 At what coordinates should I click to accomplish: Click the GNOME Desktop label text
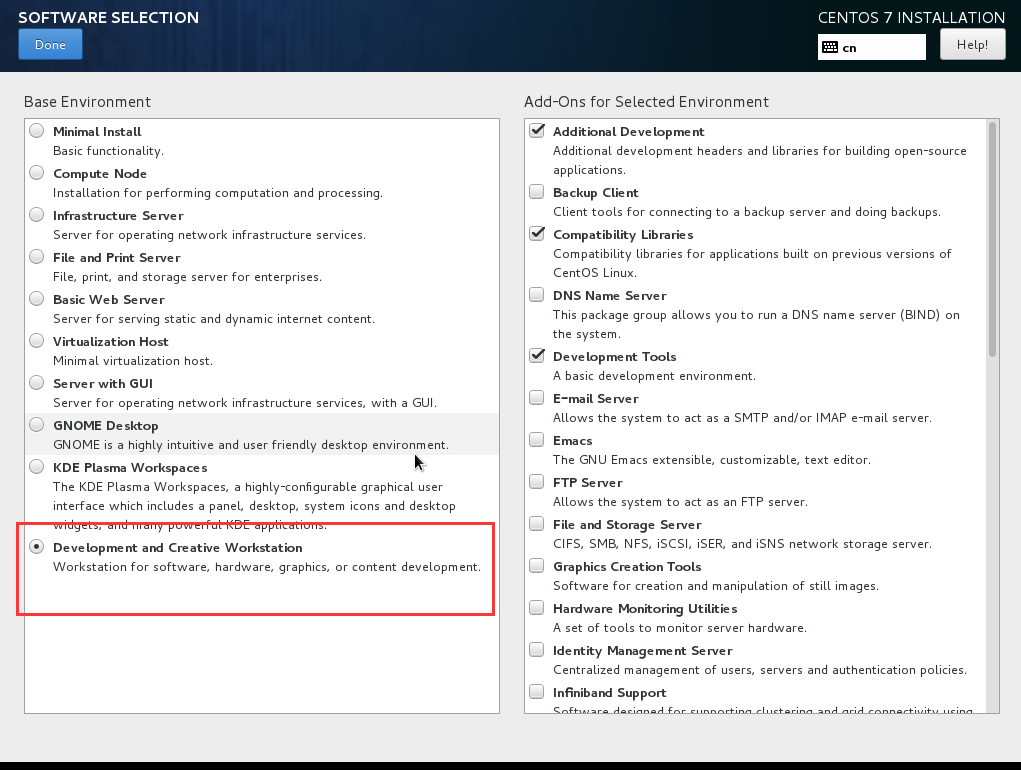click(105, 426)
